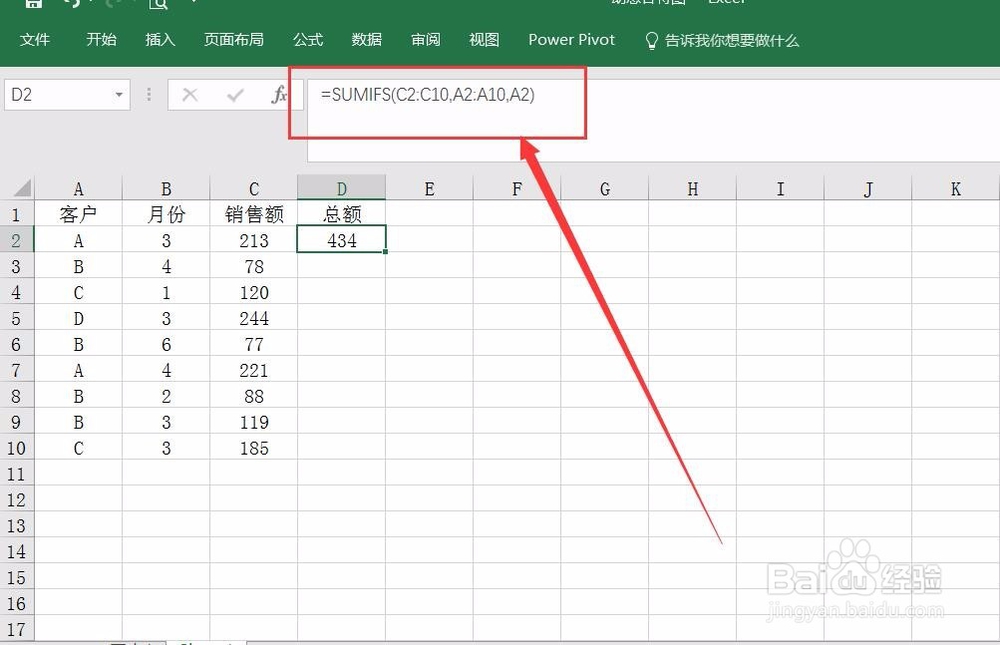Open the Name Box dropdown arrow
Screen dimensions: 1000x645
point(119,94)
